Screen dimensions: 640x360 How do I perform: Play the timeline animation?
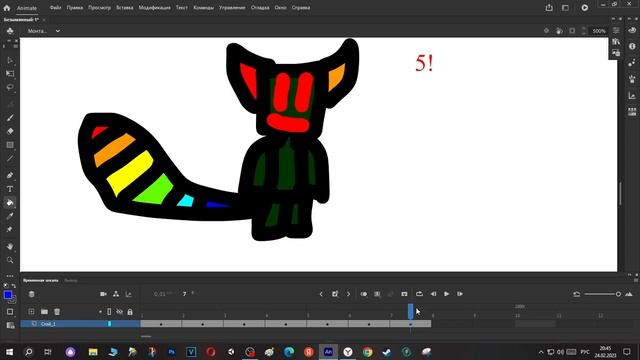[447, 294]
